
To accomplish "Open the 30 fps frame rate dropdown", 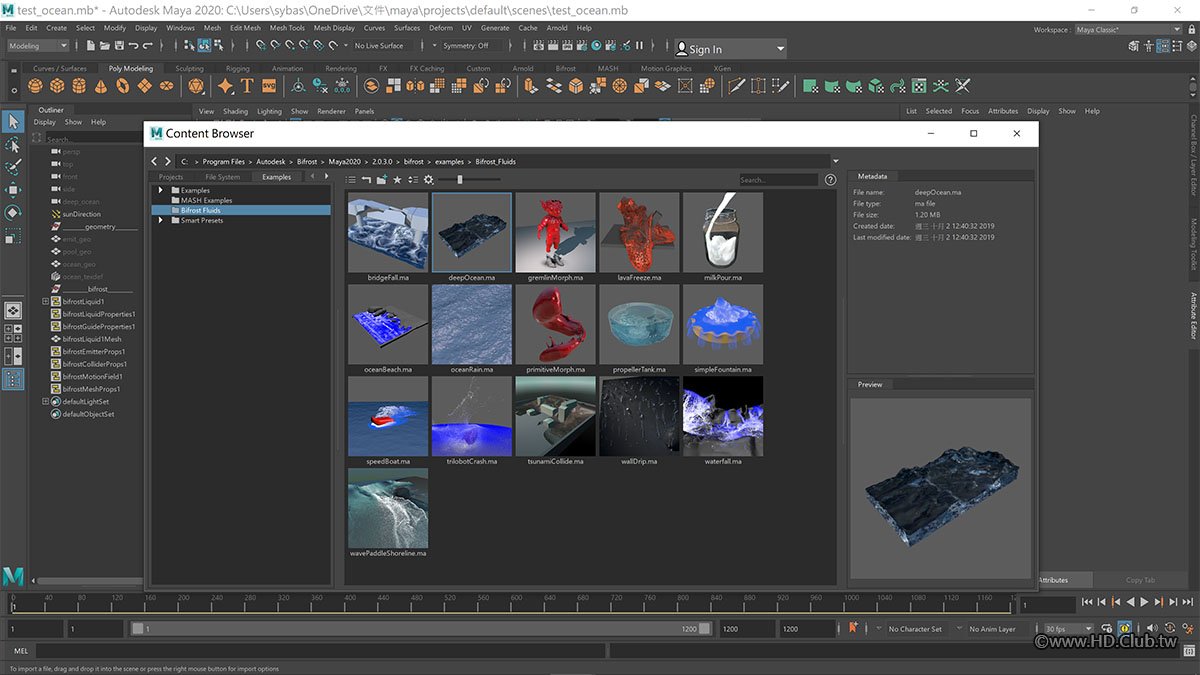I will [x=1066, y=629].
